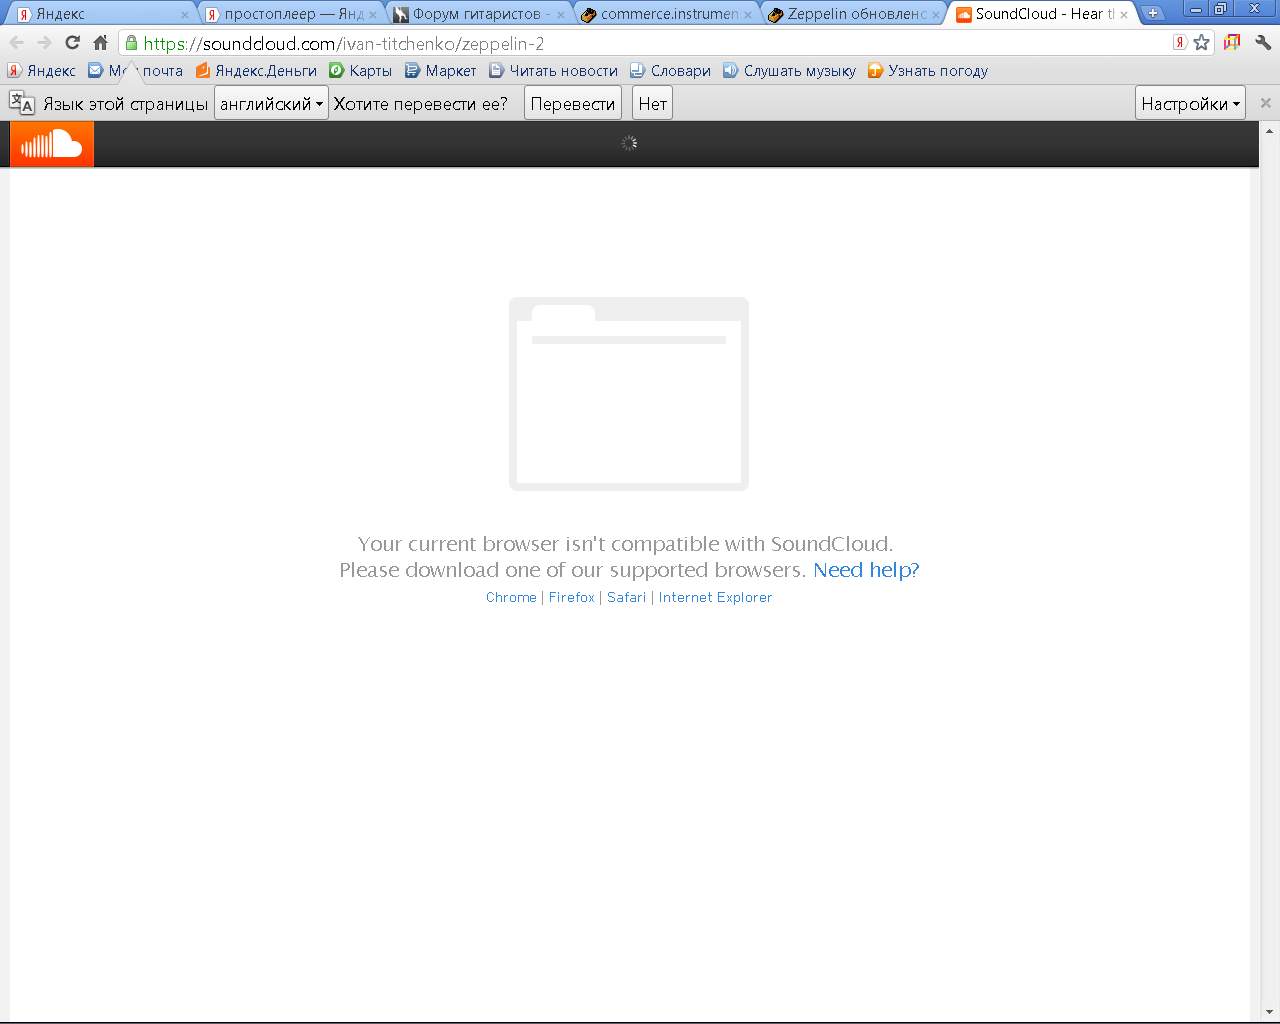Minimize the browser window
Viewport: 1280px width, 1024px height.
pos(1196,9)
